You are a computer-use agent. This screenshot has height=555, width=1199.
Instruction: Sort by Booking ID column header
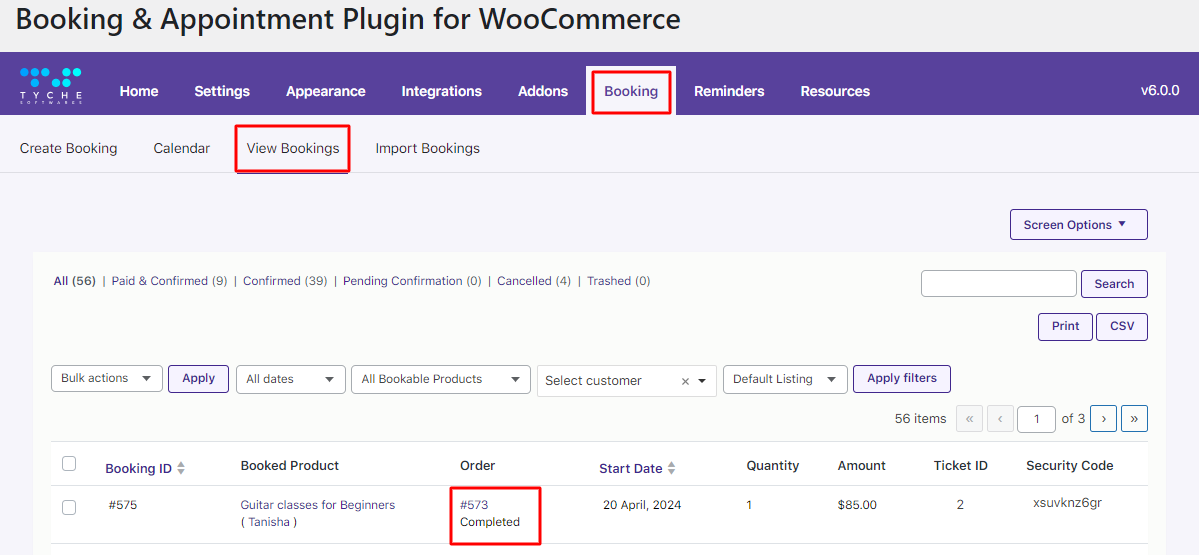click(138, 469)
